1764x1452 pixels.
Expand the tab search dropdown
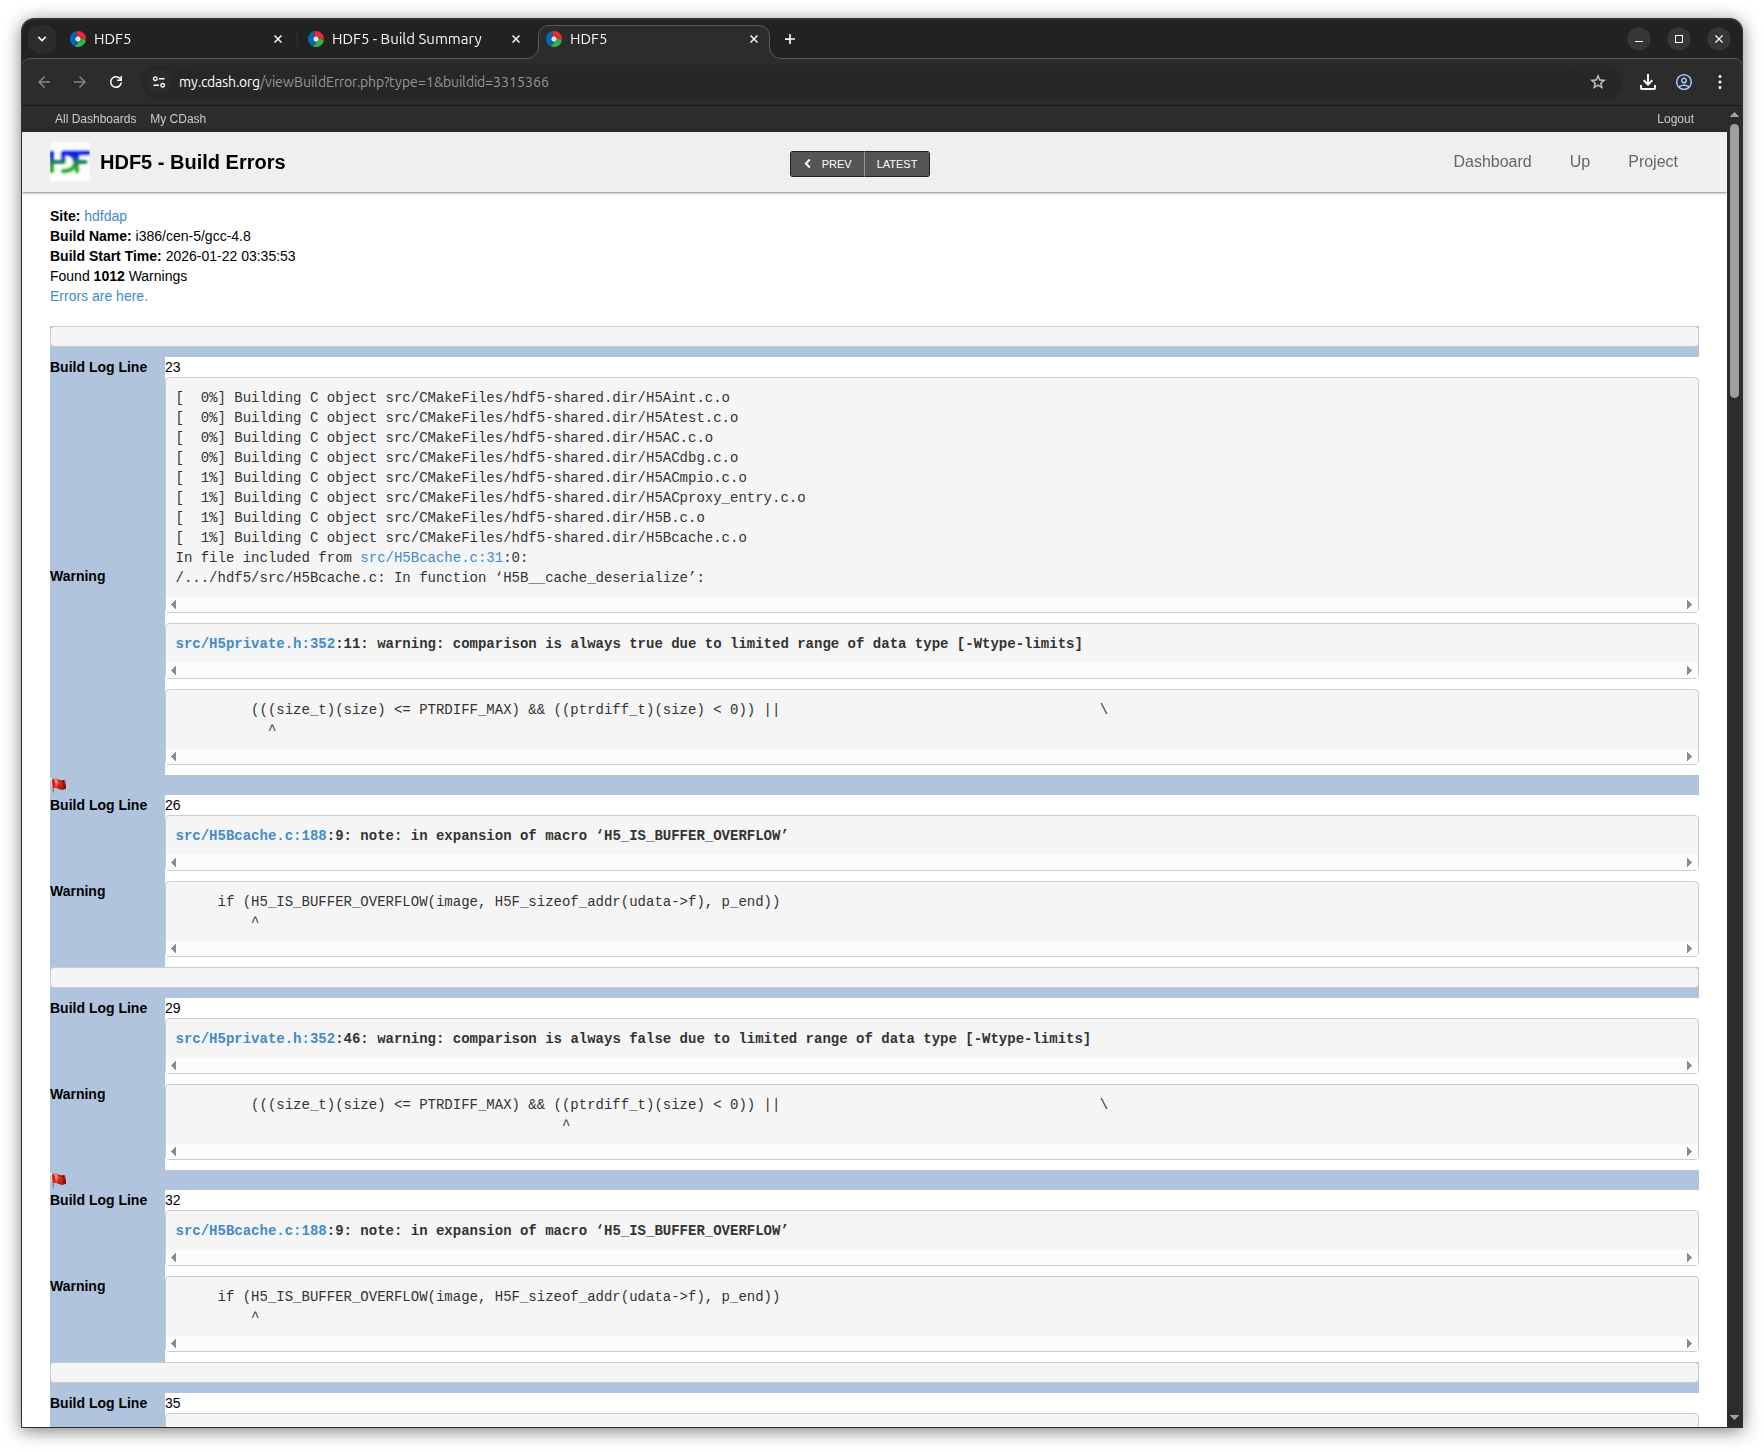point(42,39)
